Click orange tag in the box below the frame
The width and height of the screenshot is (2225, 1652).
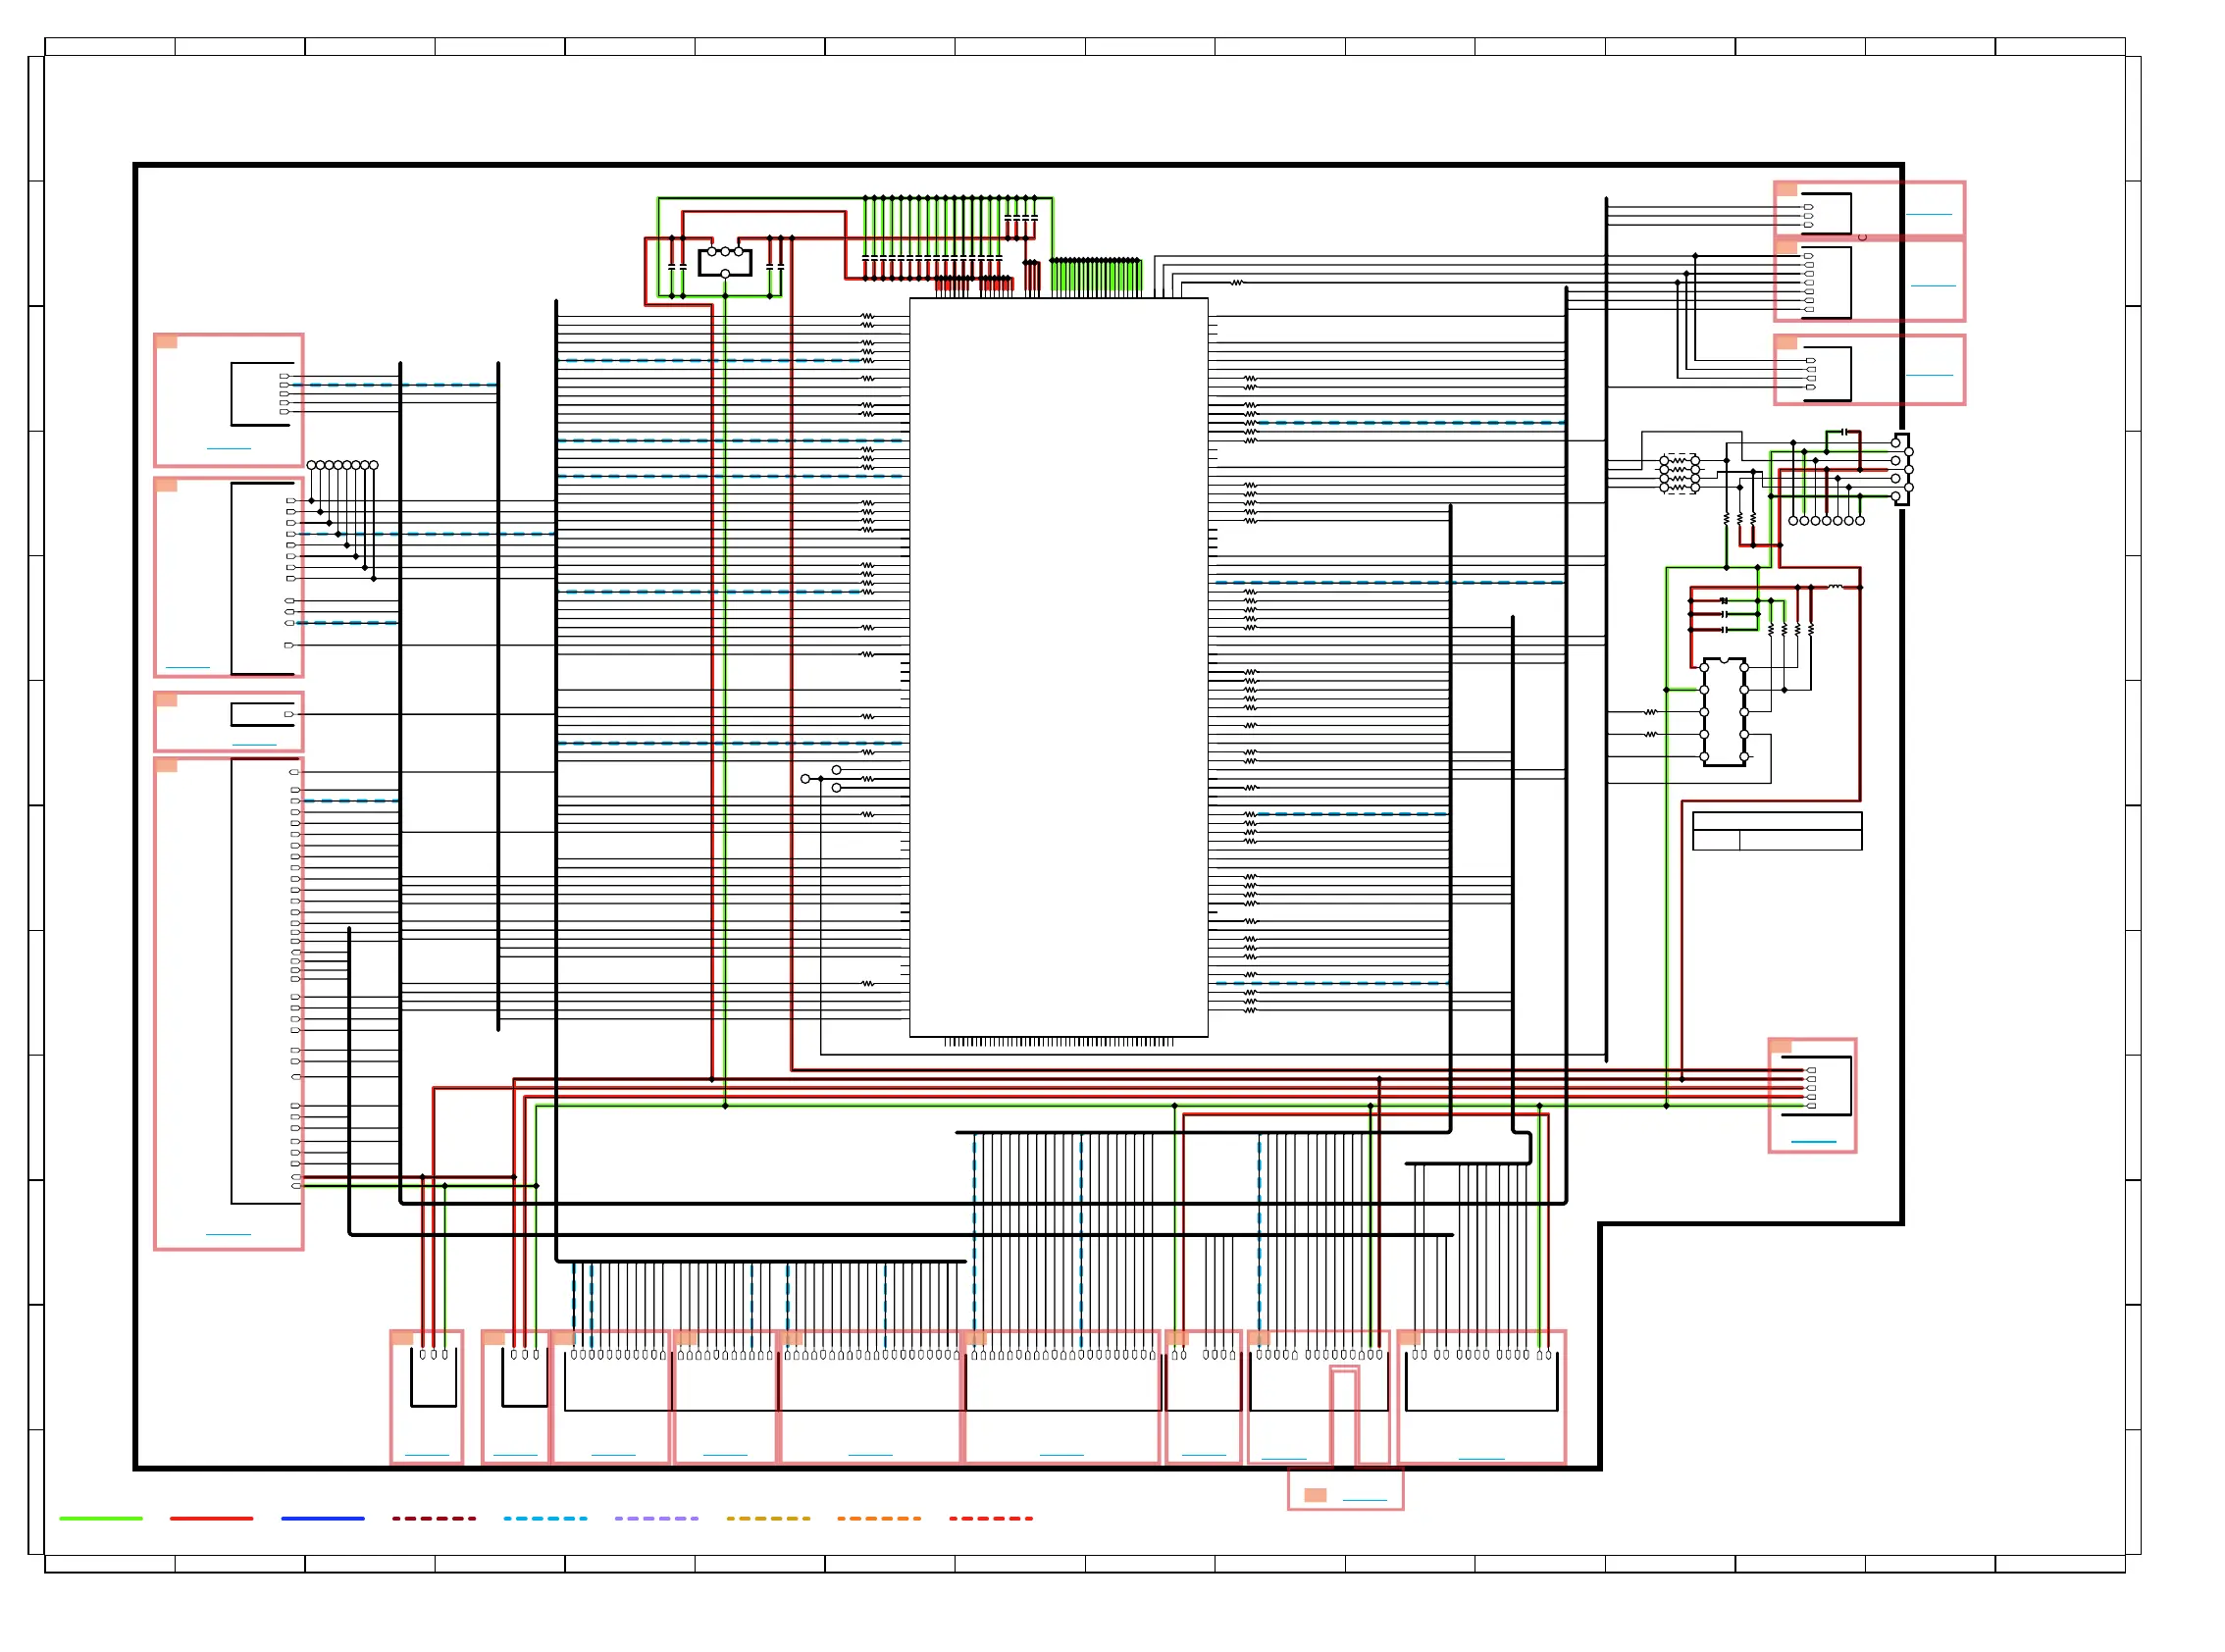(1315, 1495)
